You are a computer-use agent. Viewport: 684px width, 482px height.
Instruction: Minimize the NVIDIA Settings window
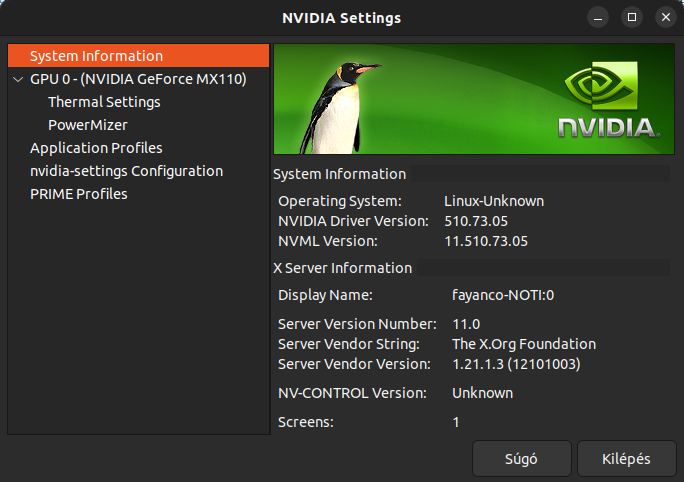(x=598, y=17)
